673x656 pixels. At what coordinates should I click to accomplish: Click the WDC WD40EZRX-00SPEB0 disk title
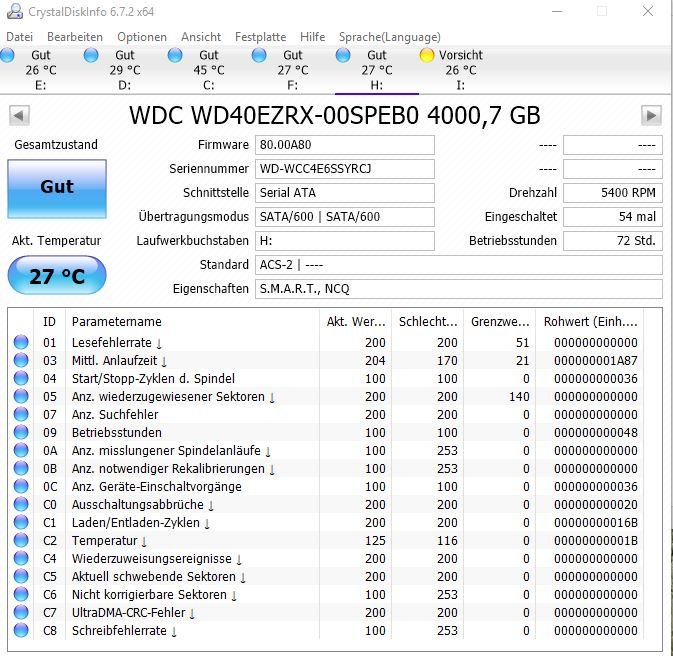point(335,115)
